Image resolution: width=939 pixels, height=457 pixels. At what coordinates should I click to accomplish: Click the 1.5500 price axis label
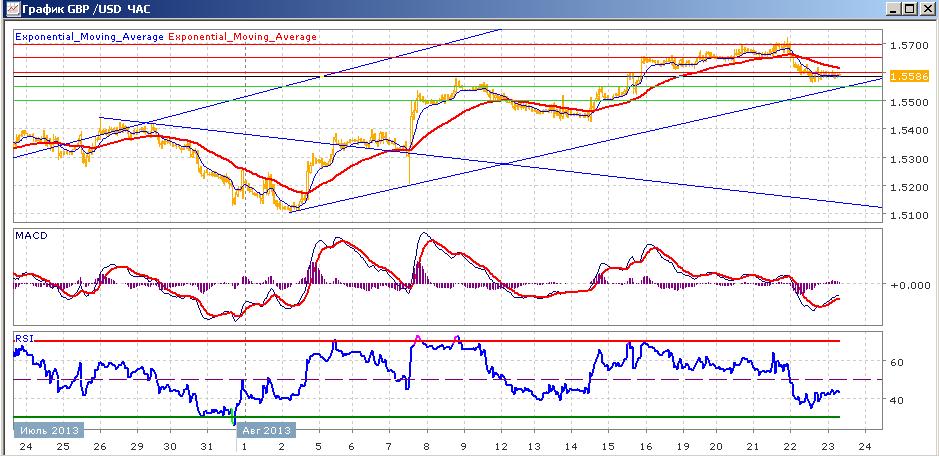point(909,102)
